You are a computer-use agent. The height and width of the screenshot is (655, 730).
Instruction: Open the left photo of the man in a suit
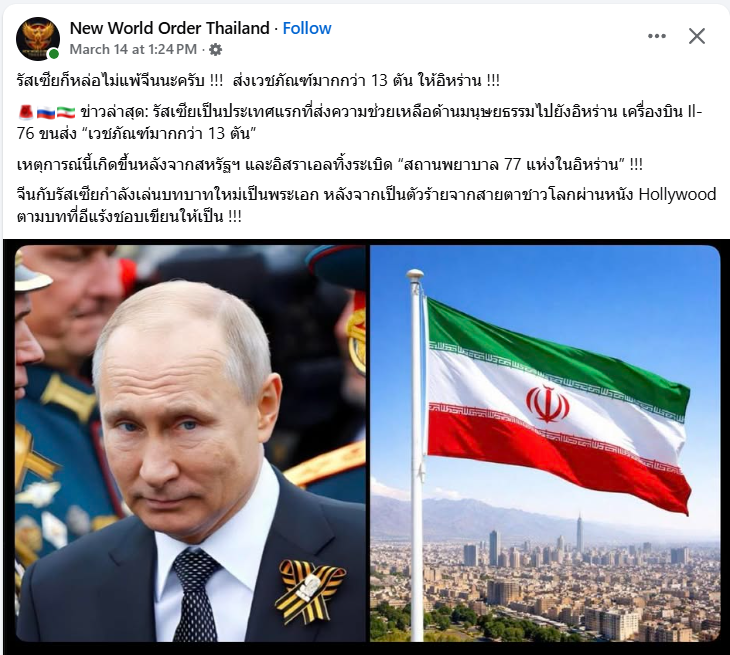pyautogui.click(x=190, y=443)
